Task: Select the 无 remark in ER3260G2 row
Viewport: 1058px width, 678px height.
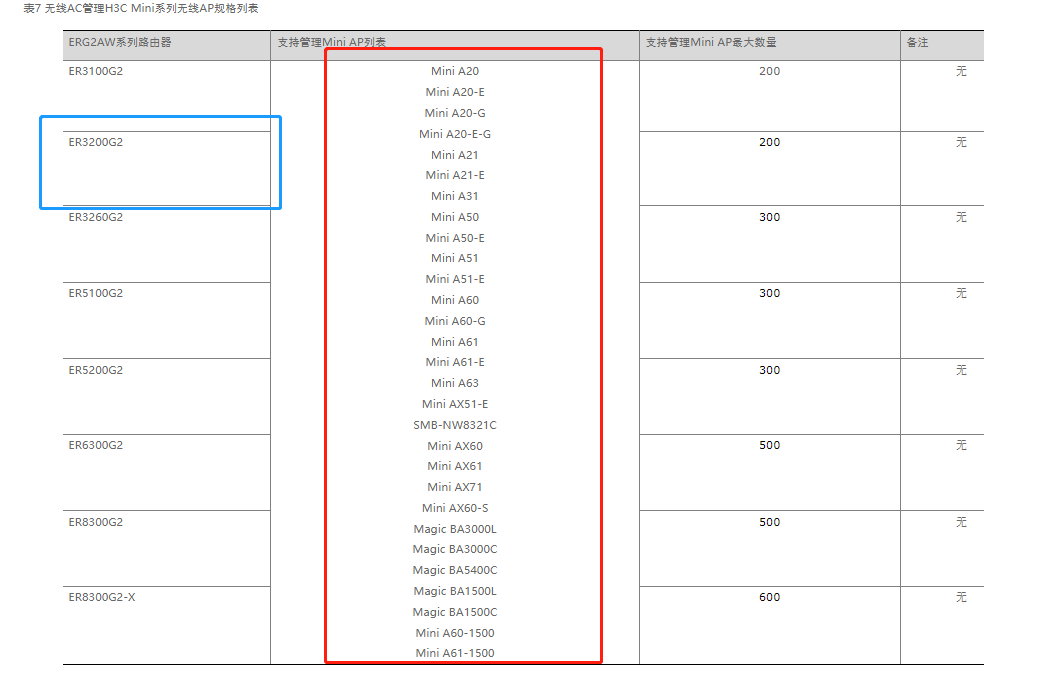Action: tap(962, 217)
